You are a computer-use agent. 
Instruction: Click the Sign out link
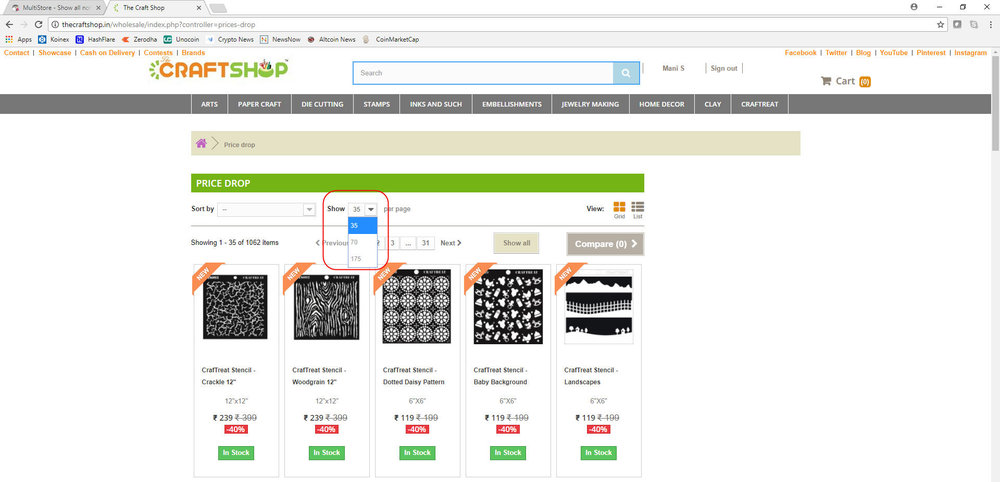pyautogui.click(x=724, y=68)
